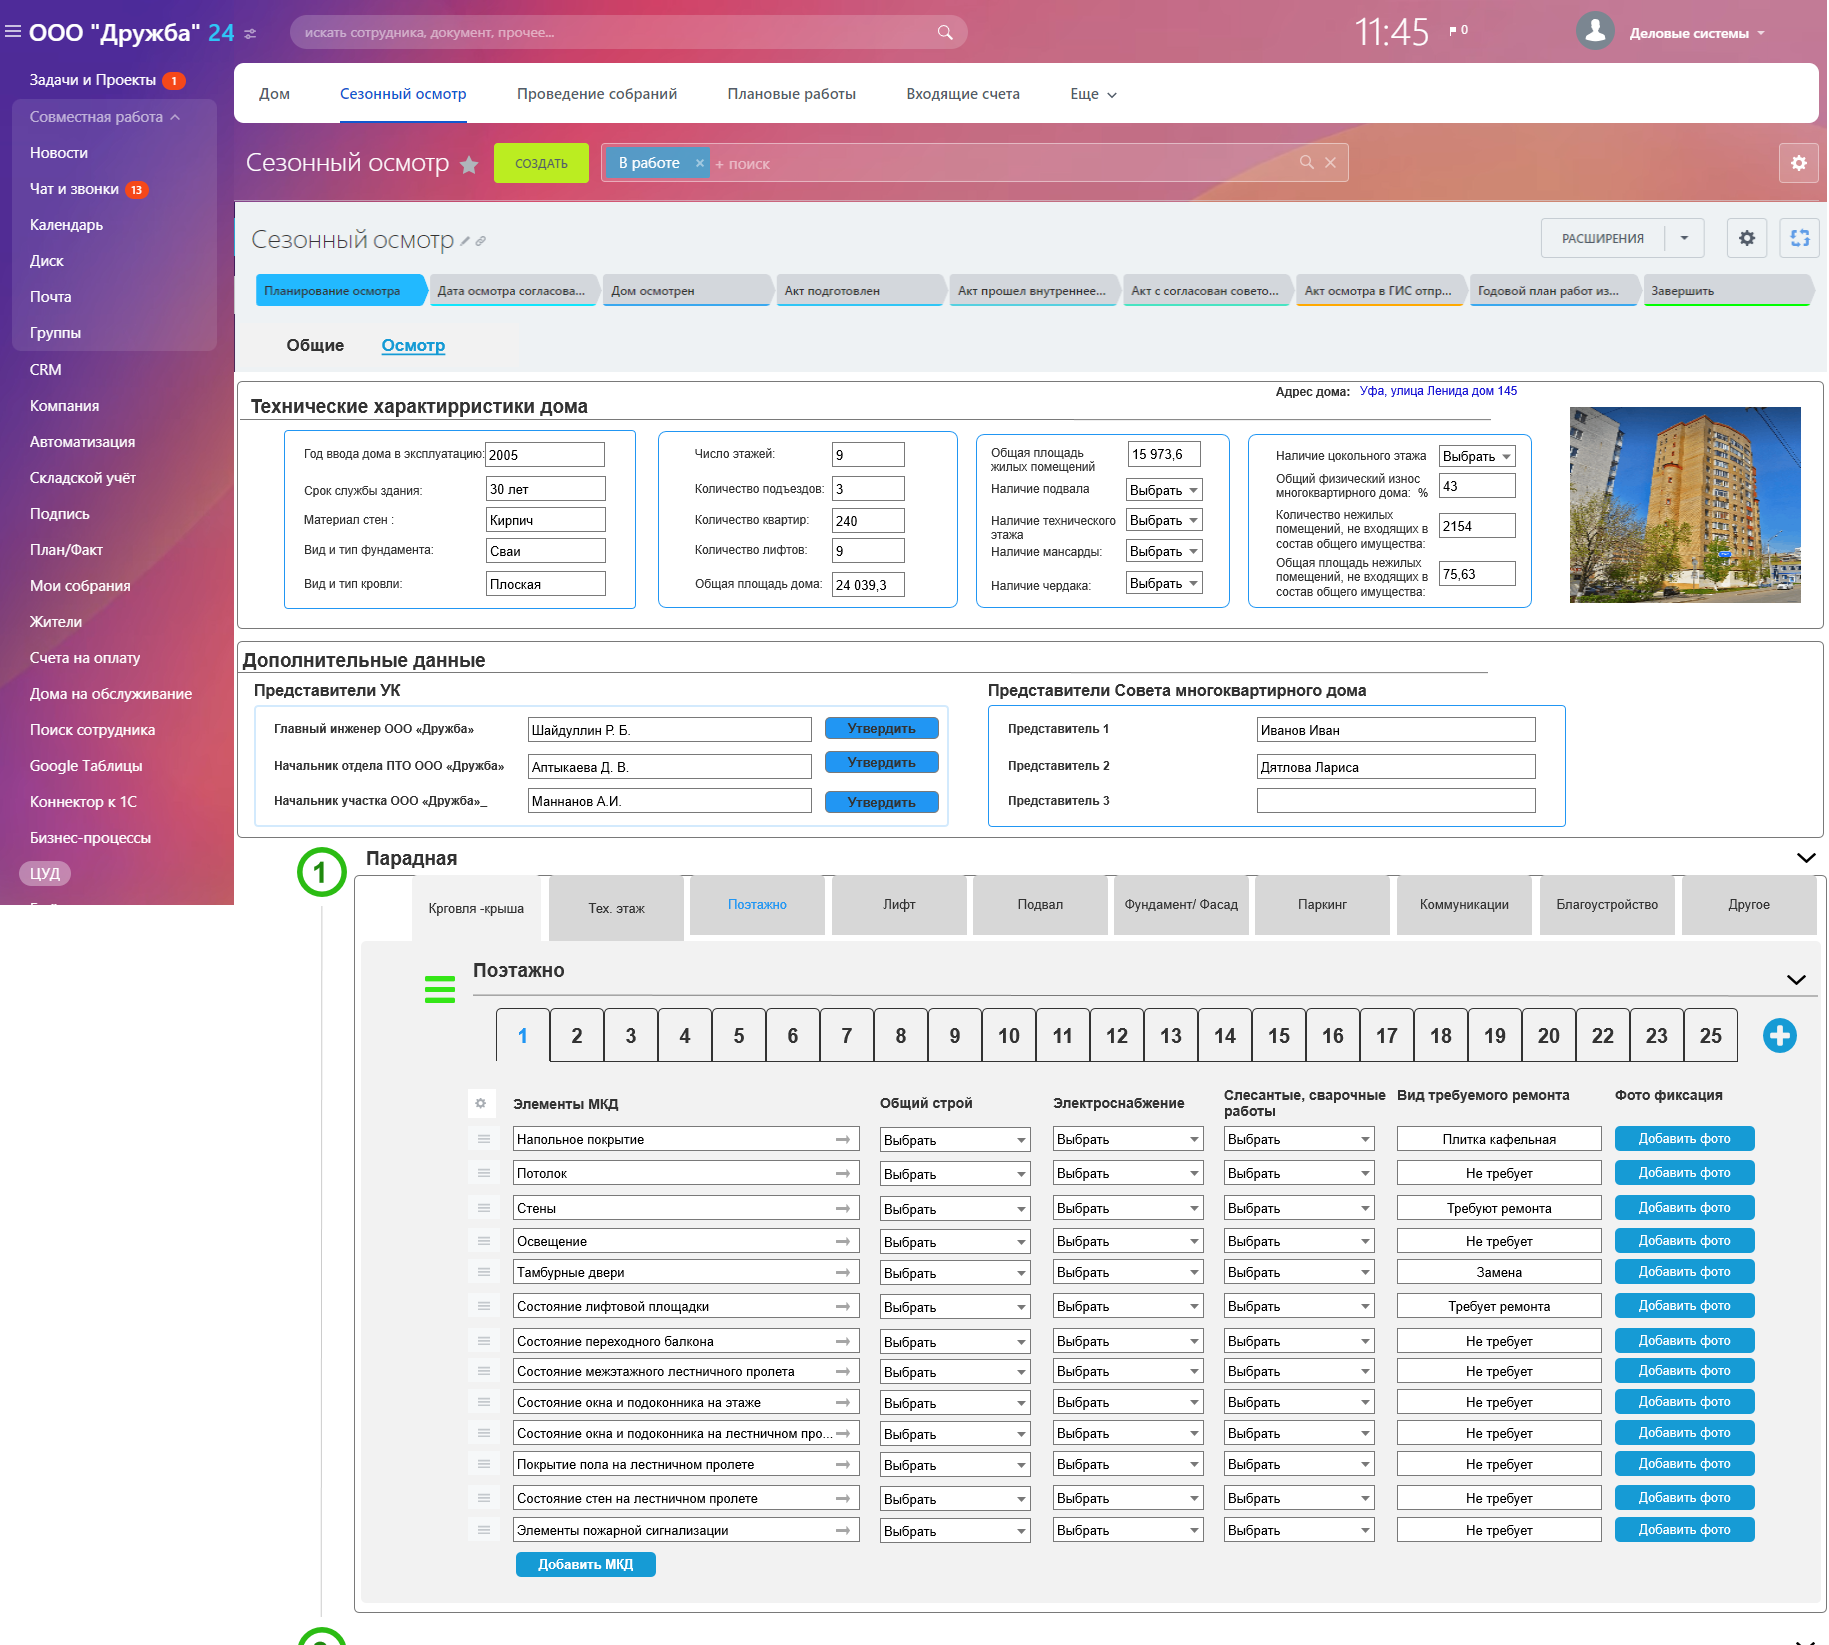1829x1645 pixels.
Task: Open the house address link Уфа
Action: coord(1437,391)
